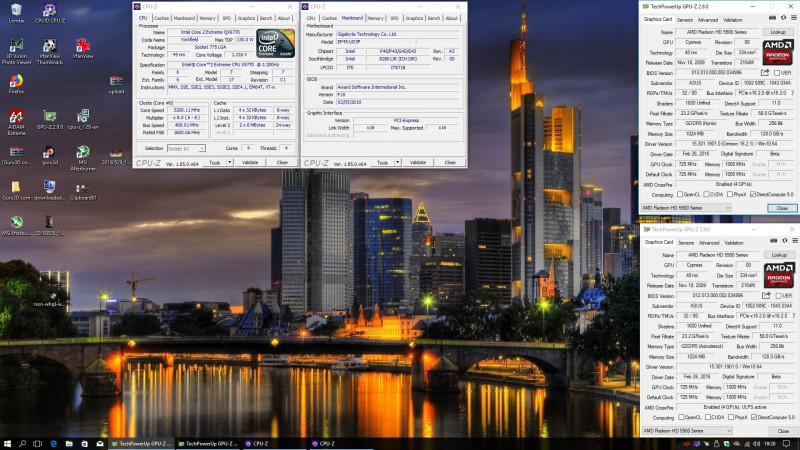Screen dimensions: 800x450
Task: Open the 3D Vision Photo Viewer shortcut
Action: (x=16, y=52)
